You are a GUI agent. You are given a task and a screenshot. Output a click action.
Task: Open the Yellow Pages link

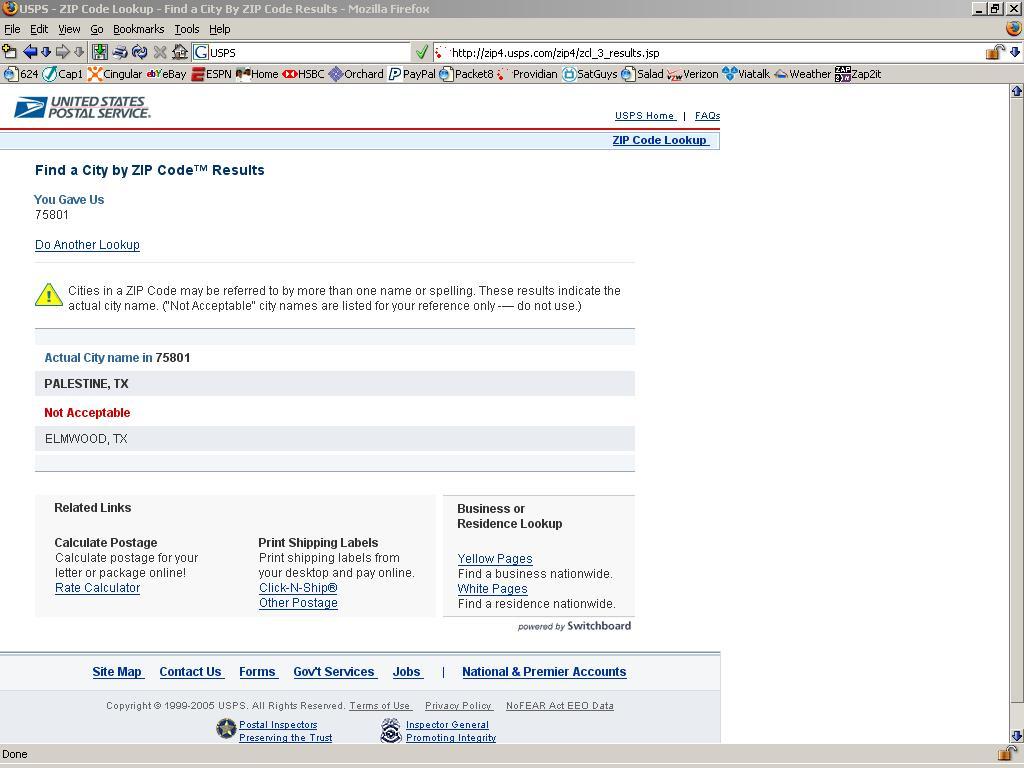(x=495, y=559)
